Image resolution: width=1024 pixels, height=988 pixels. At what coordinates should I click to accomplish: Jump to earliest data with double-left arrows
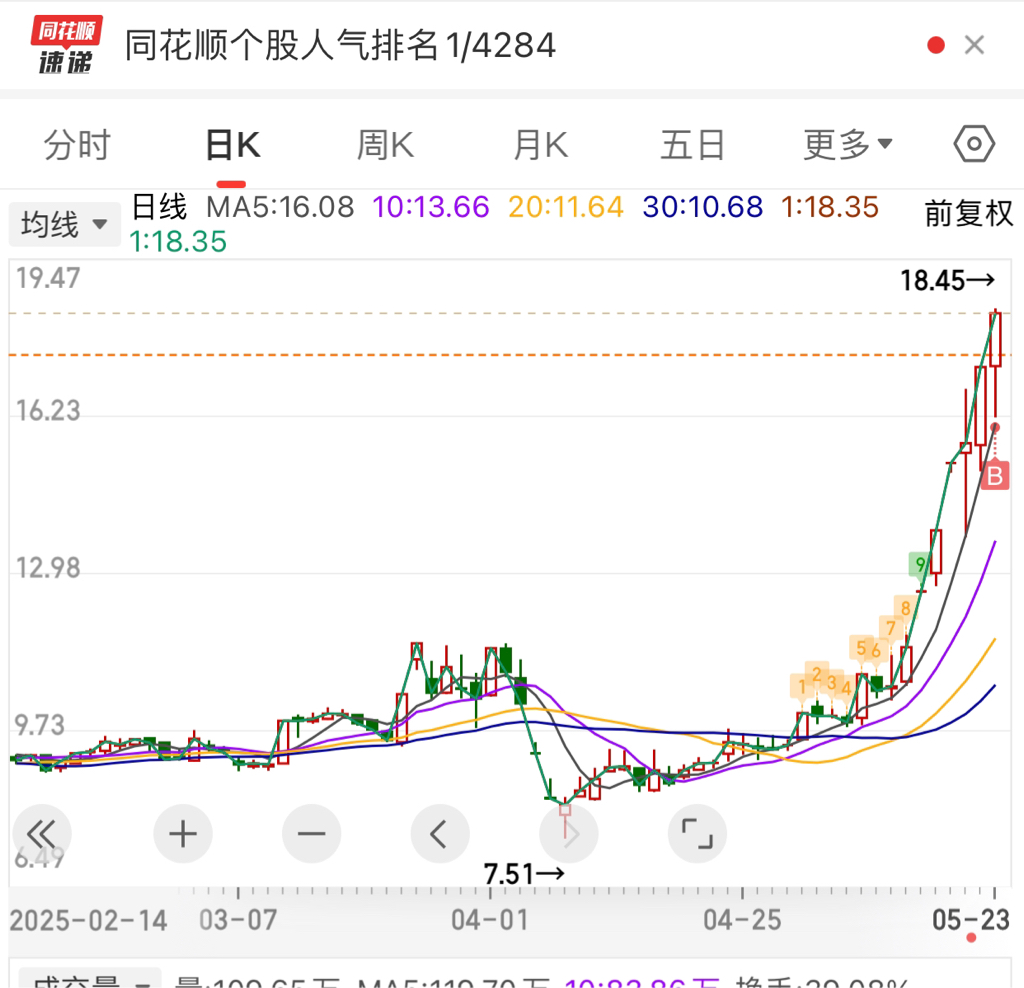(x=42, y=834)
